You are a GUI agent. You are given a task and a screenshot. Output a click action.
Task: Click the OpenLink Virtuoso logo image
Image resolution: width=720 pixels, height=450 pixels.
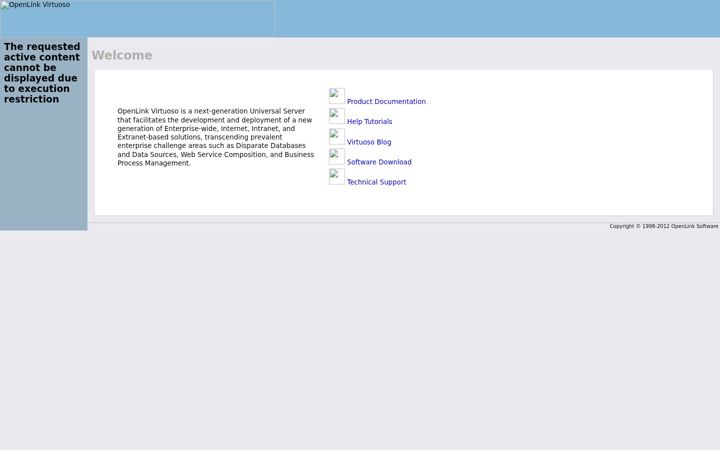tap(137, 18)
